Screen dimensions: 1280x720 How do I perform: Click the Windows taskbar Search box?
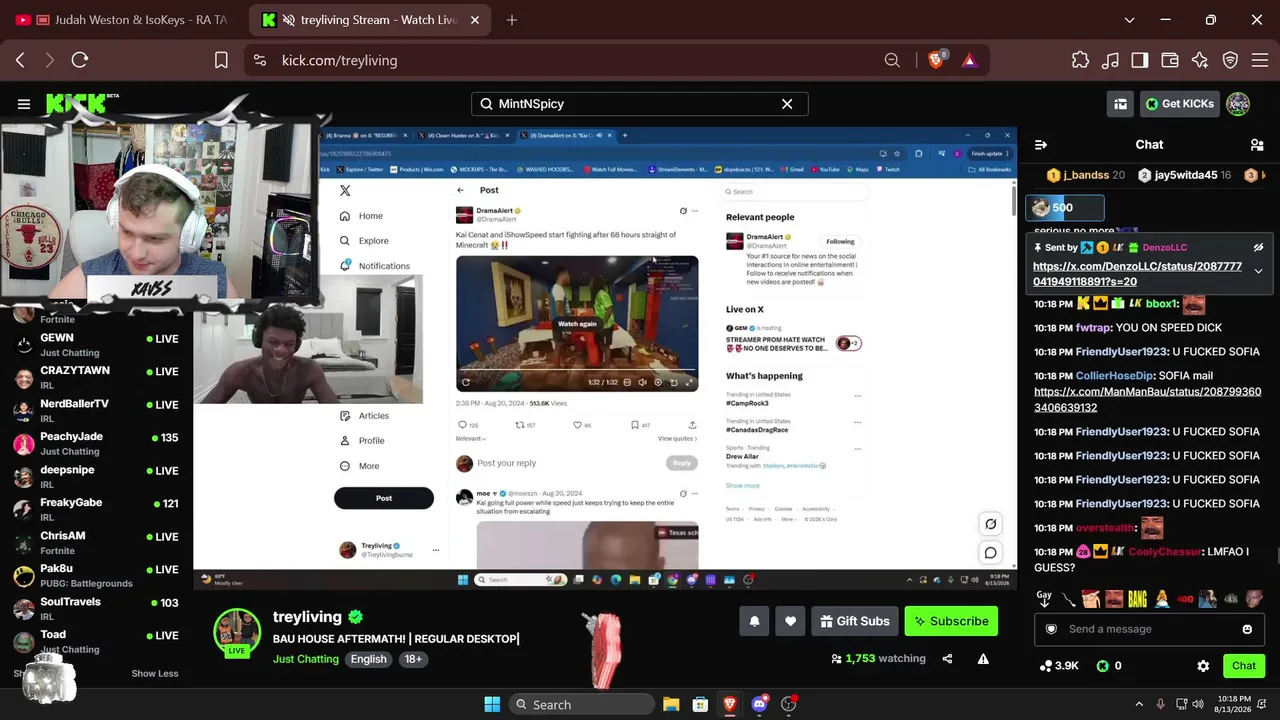click(581, 704)
